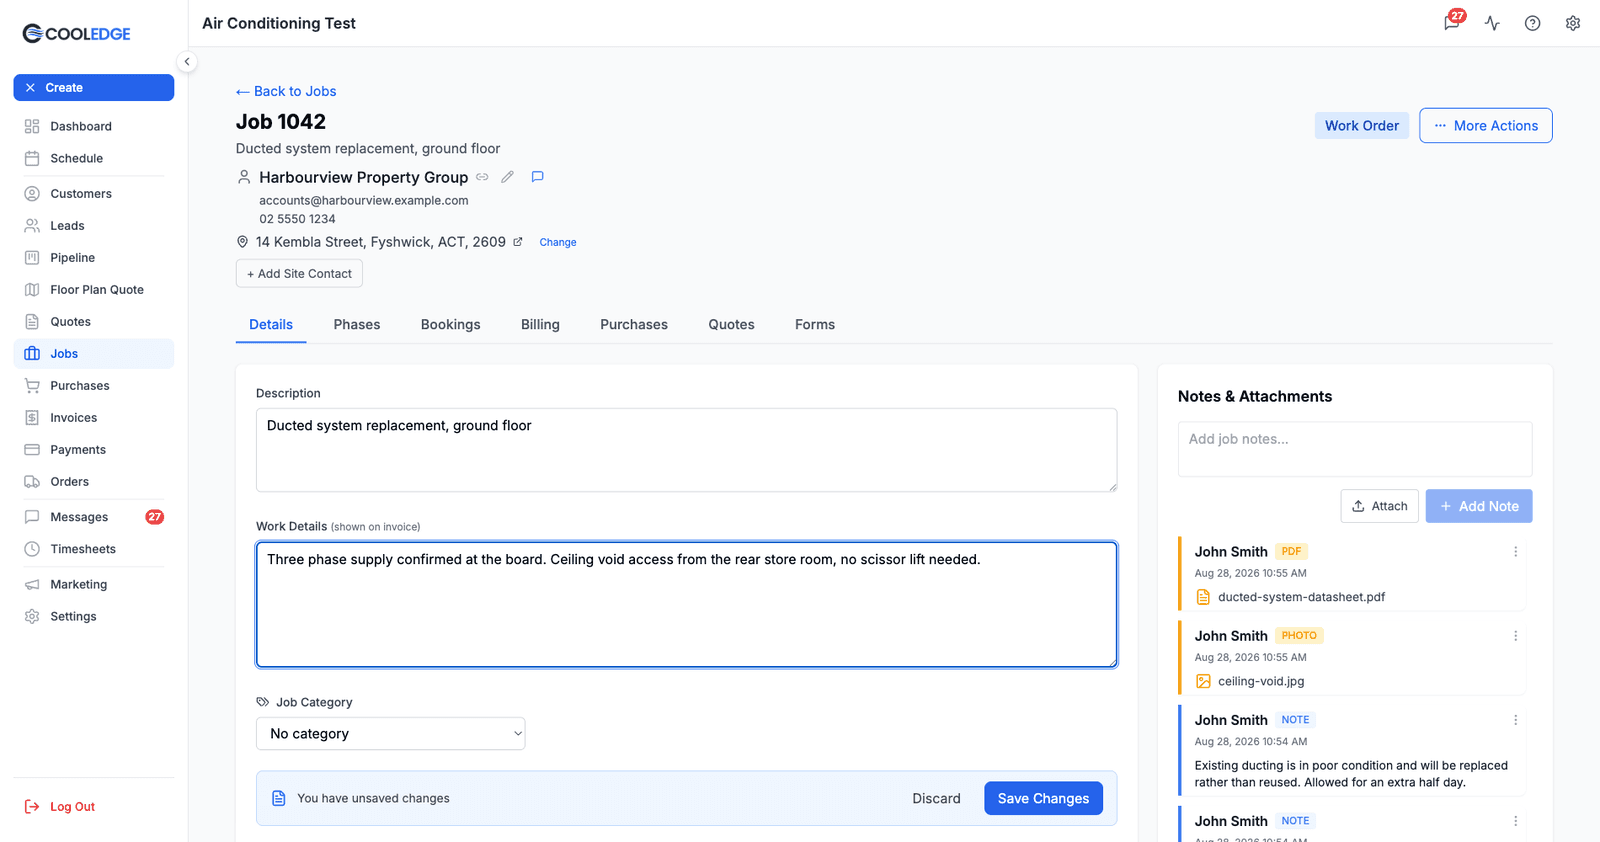The height and width of the screenshot is (842, 1600).
Task: Switch to the Purchases tab
Action: point(634,325)
